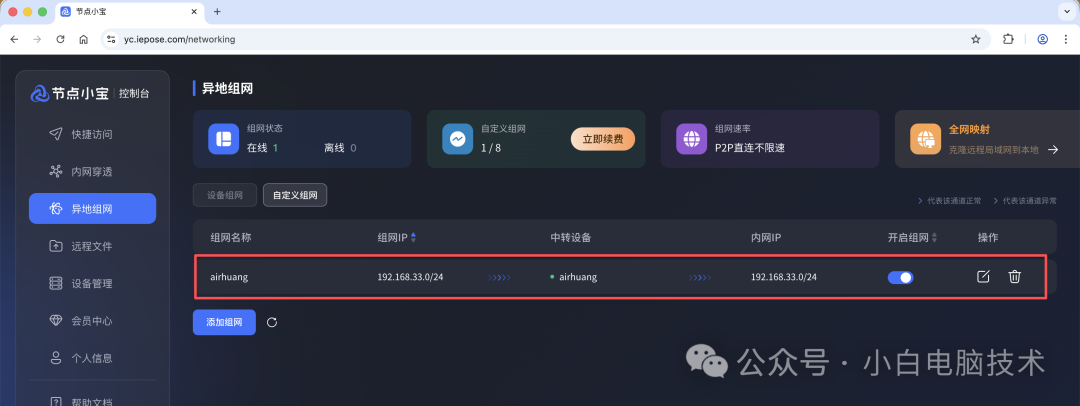Click 添加组网 to add a network
This screenshot has width=1080, height=406.
point(224,322)
